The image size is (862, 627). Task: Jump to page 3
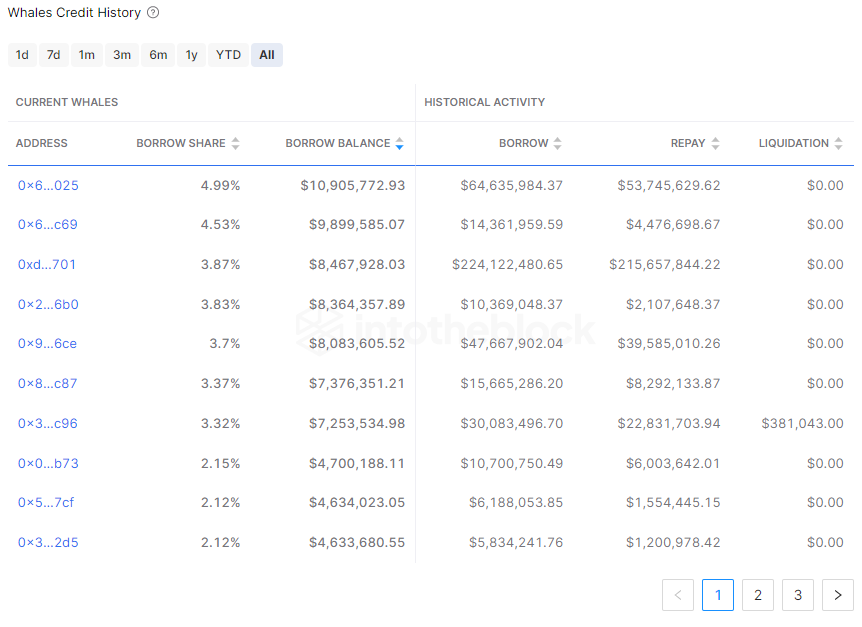798,595
